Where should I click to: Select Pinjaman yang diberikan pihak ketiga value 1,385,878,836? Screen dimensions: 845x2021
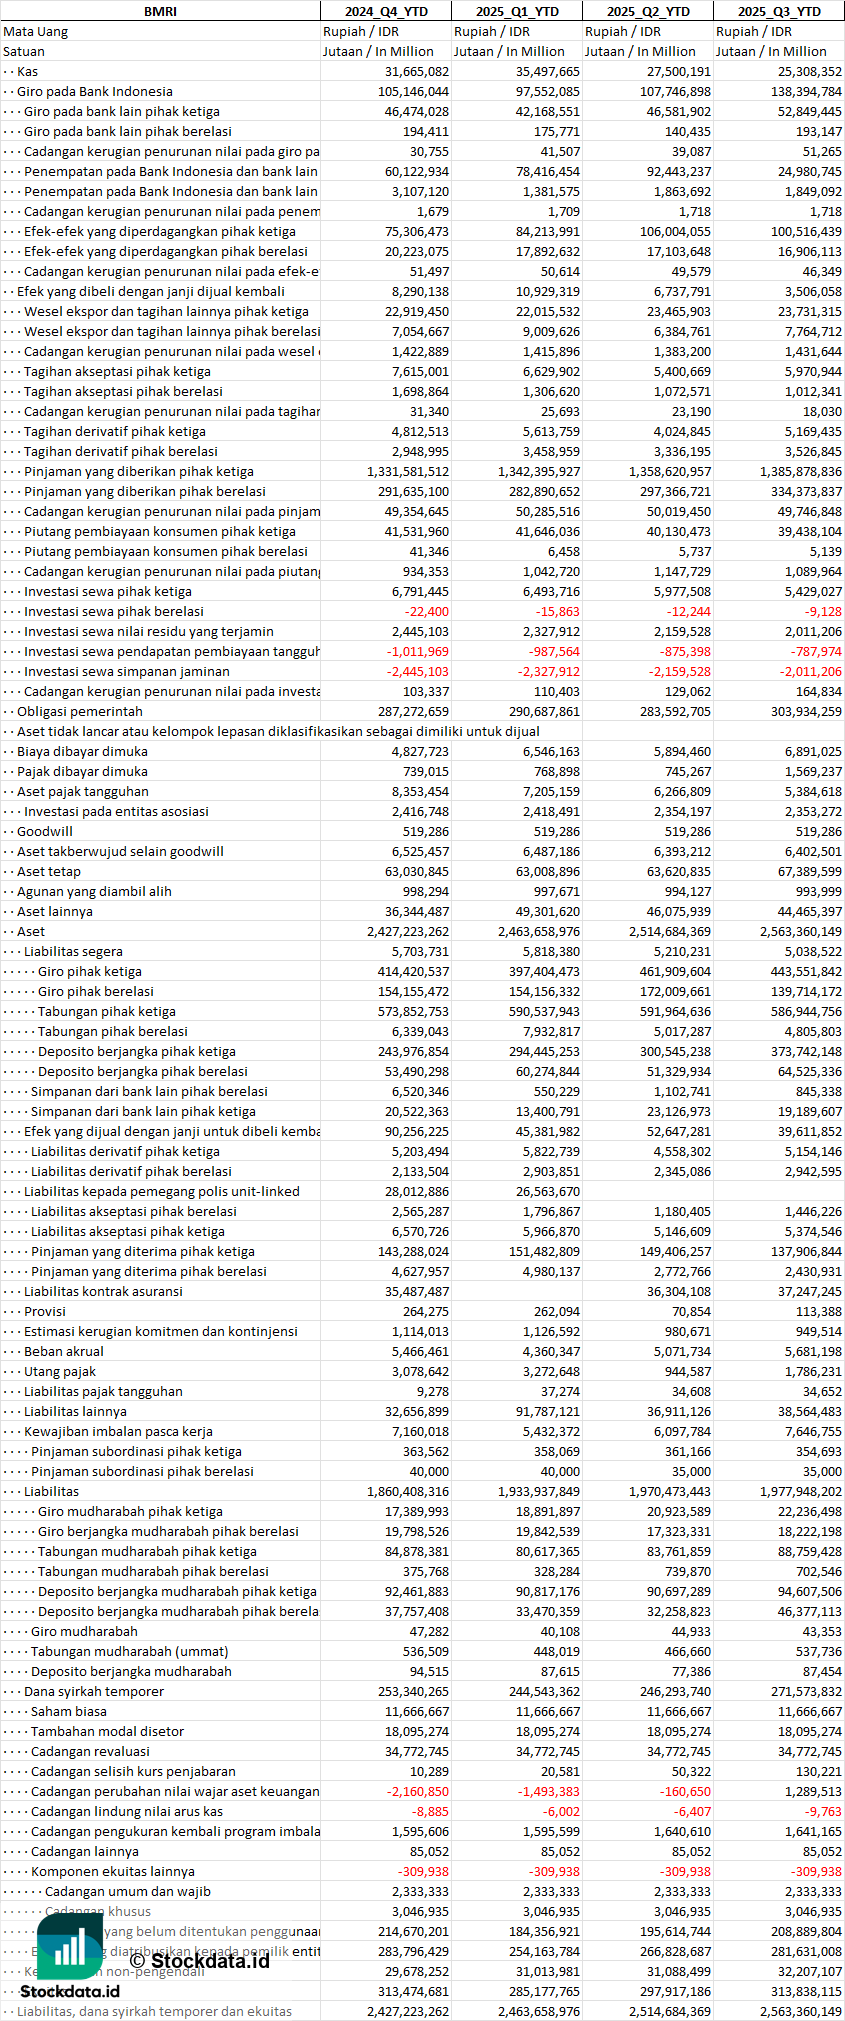click(x=799, y=471)
